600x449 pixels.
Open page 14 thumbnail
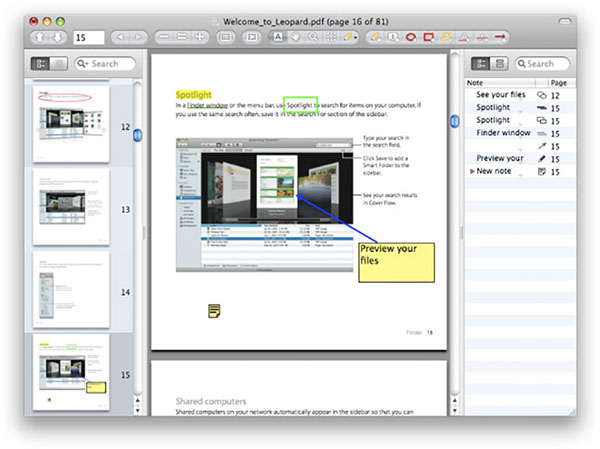[x=71, y=289]
